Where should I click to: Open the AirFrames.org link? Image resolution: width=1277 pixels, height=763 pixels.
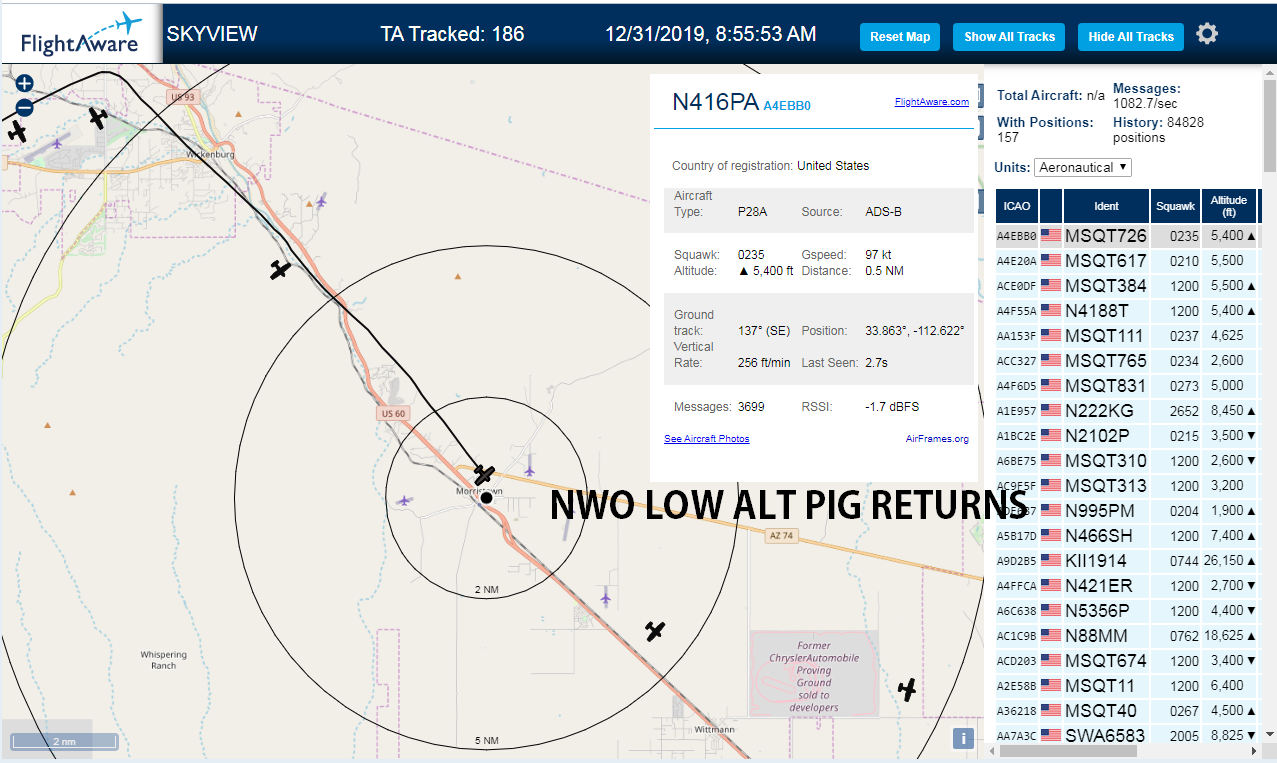pyautogui.click(x=937, y=439)
